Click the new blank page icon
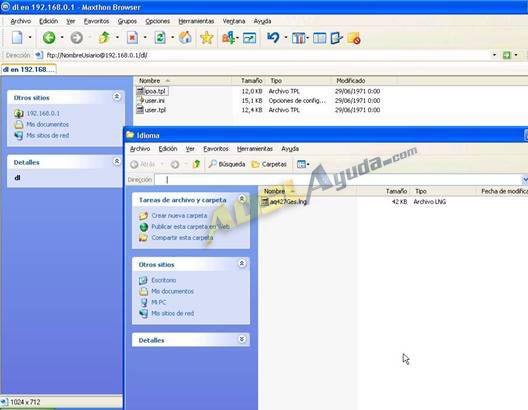The width and height of the screenshot is (528, 410). [17, 37]
